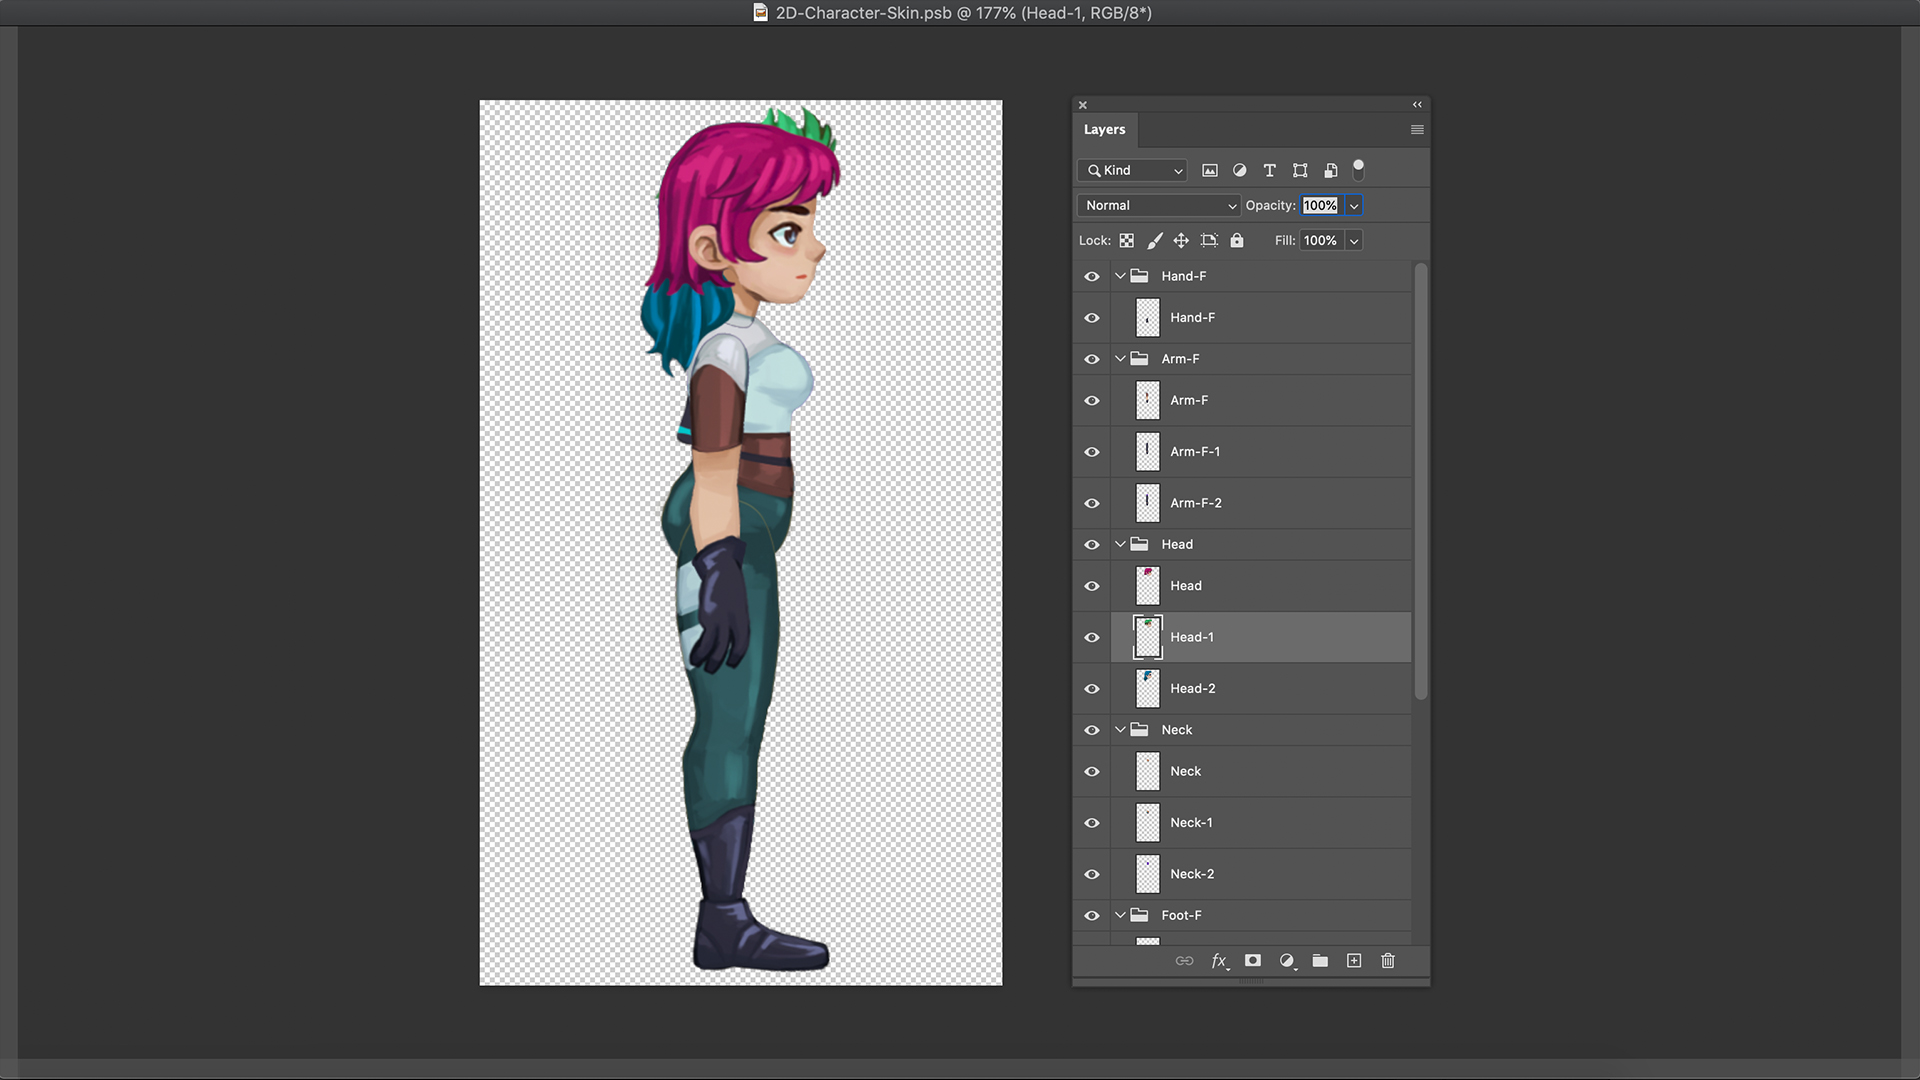This screenshot has height=1080, width=1920.
Task: Select the Head-1 layer thumbnail
Action: [1146, 636]
